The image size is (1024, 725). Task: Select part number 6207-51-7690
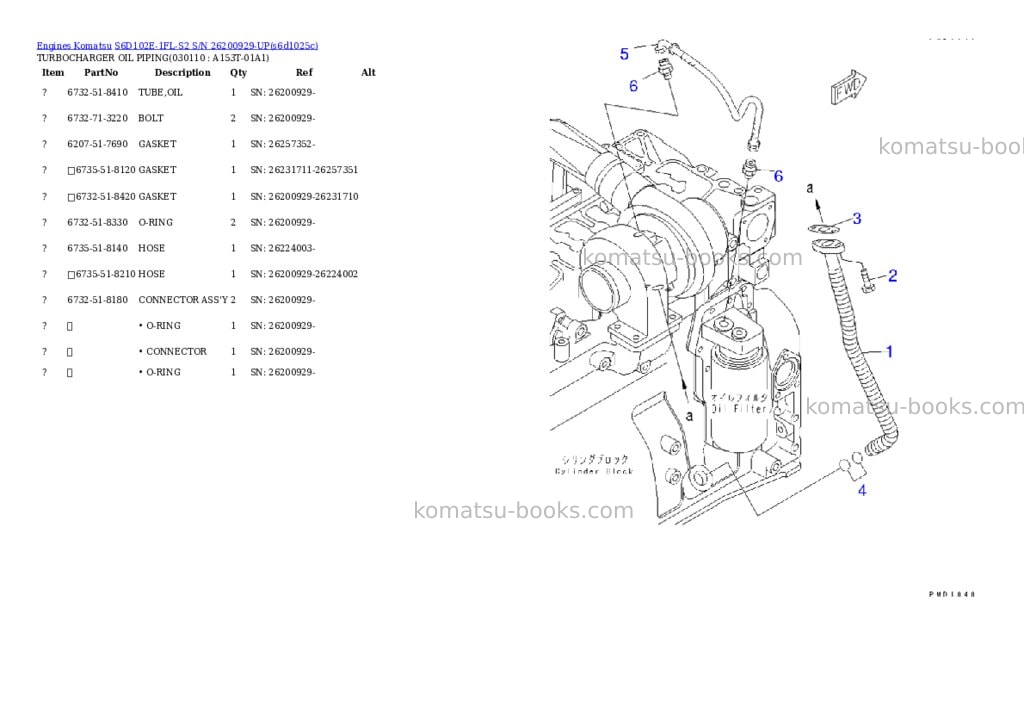point(97,144)
